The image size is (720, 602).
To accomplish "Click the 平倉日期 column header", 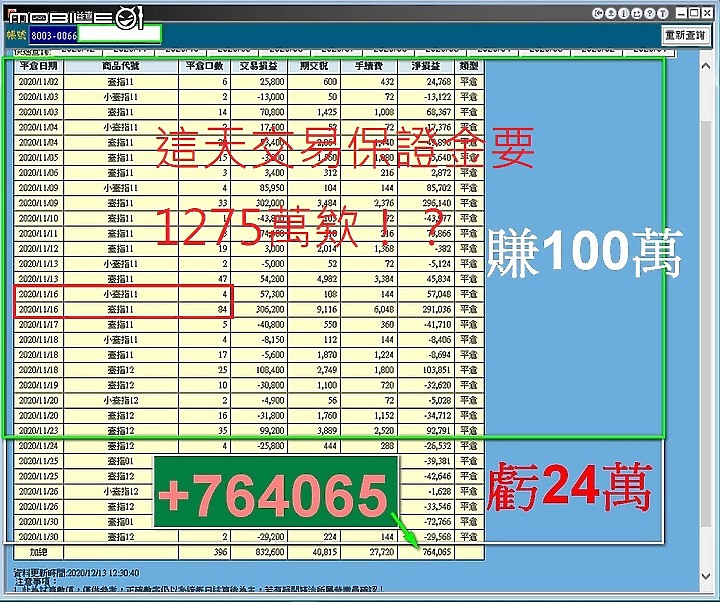I will 39,66.
